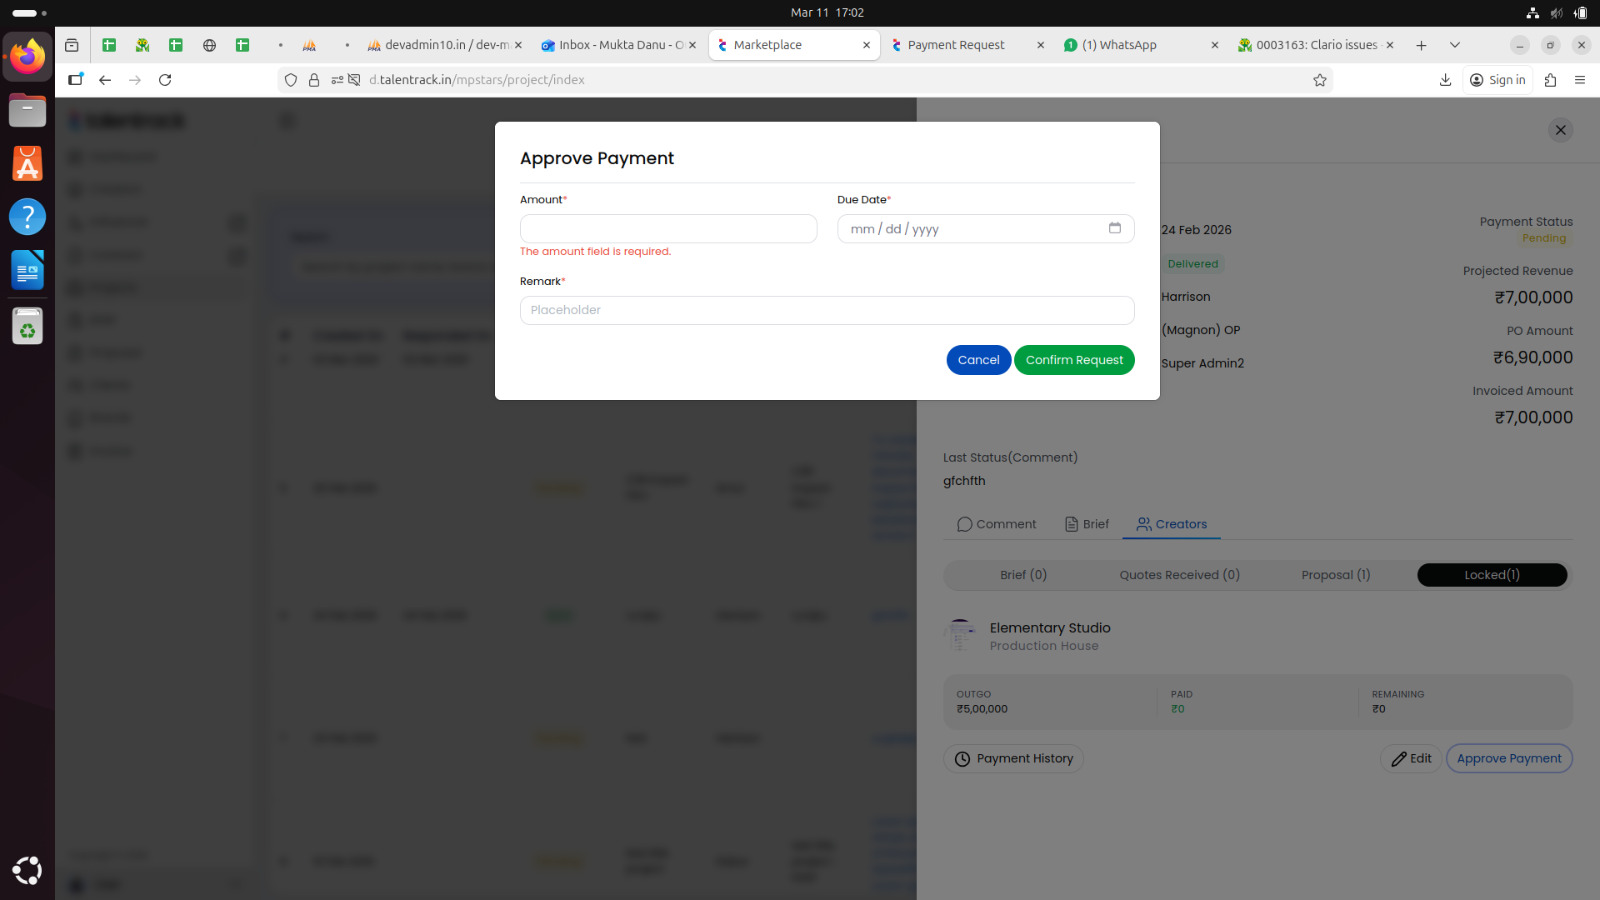Viewport: 1600px width, 900px height.
Task: Click Confirm Request button
Action: (x=1073, y=360)
